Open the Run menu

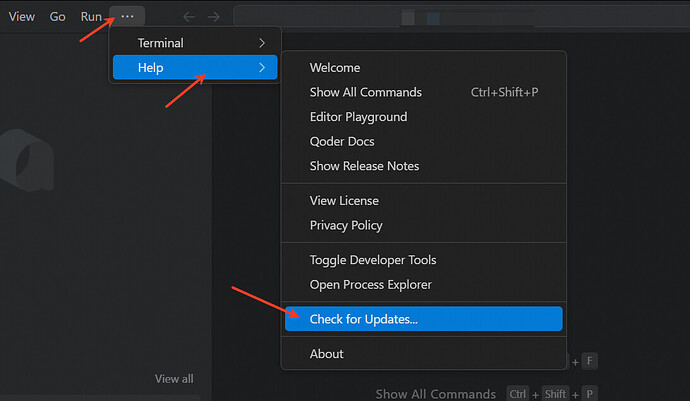click(91, 16)
